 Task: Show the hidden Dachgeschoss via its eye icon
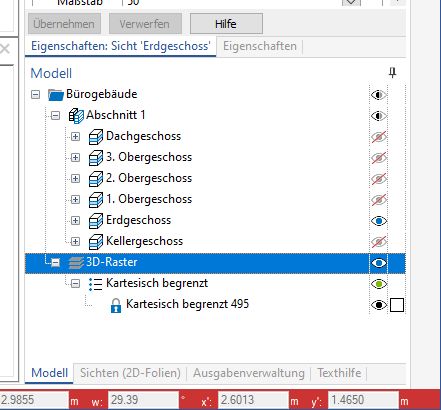coord(379,137)
